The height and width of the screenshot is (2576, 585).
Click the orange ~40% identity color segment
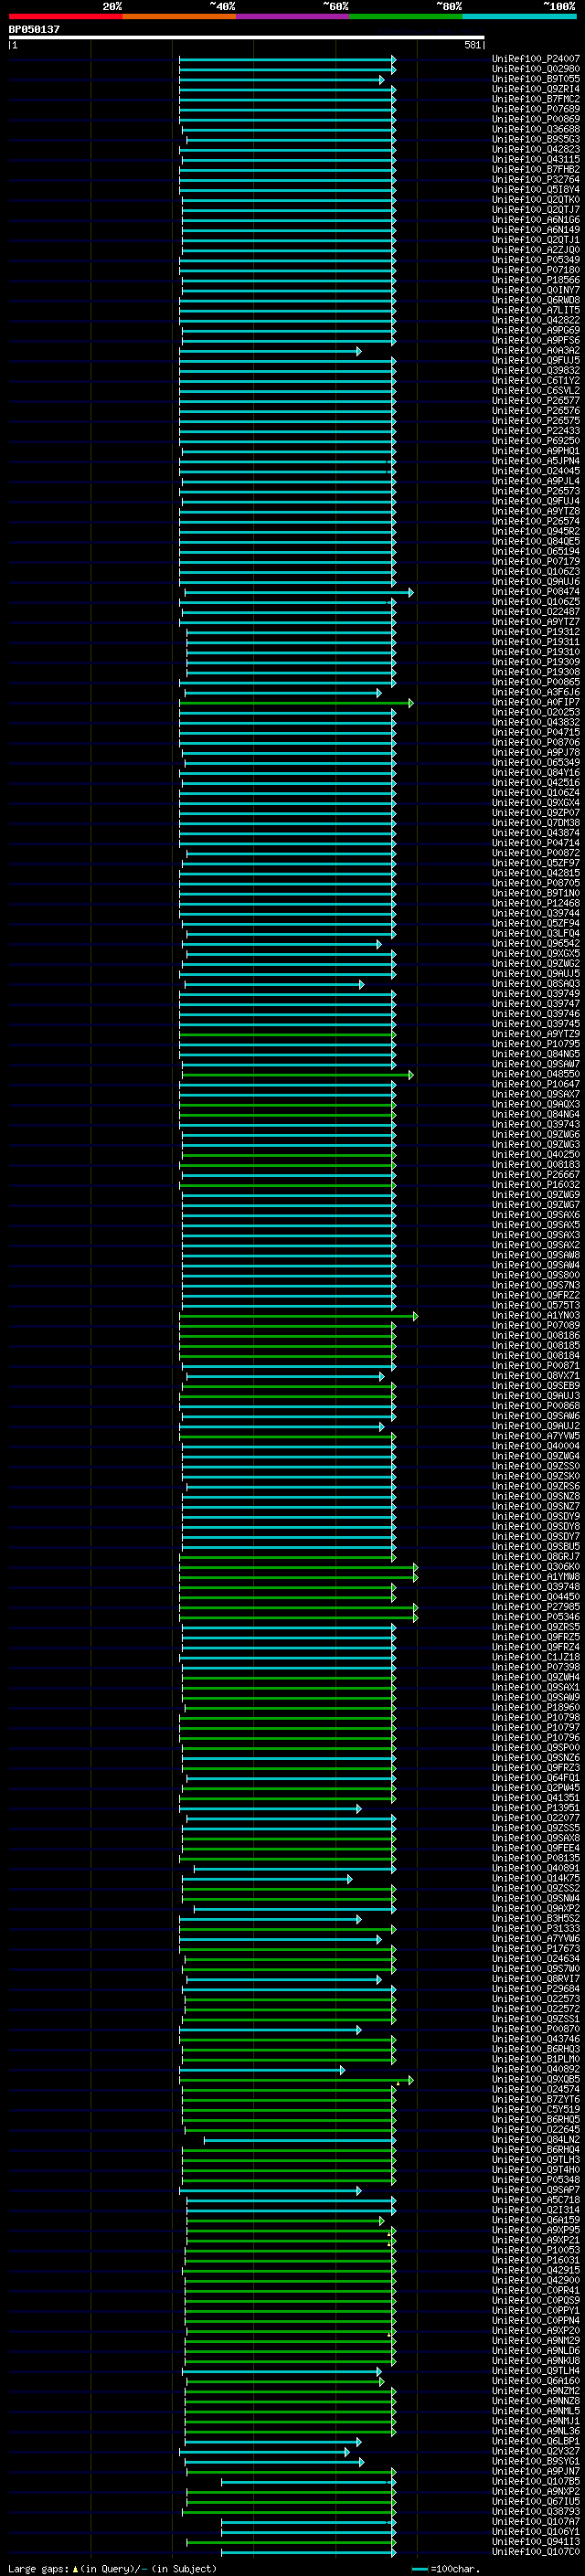click(x=179, y=16)
